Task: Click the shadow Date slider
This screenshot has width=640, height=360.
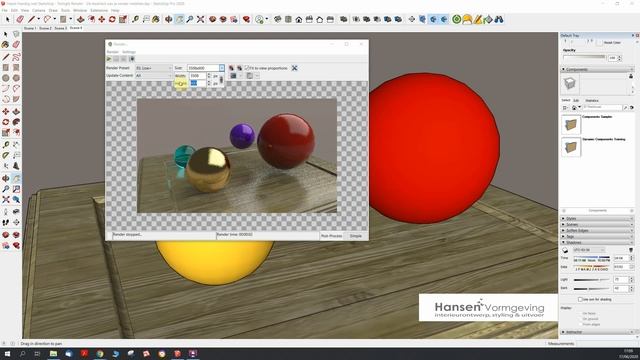Action: point(592,267)
